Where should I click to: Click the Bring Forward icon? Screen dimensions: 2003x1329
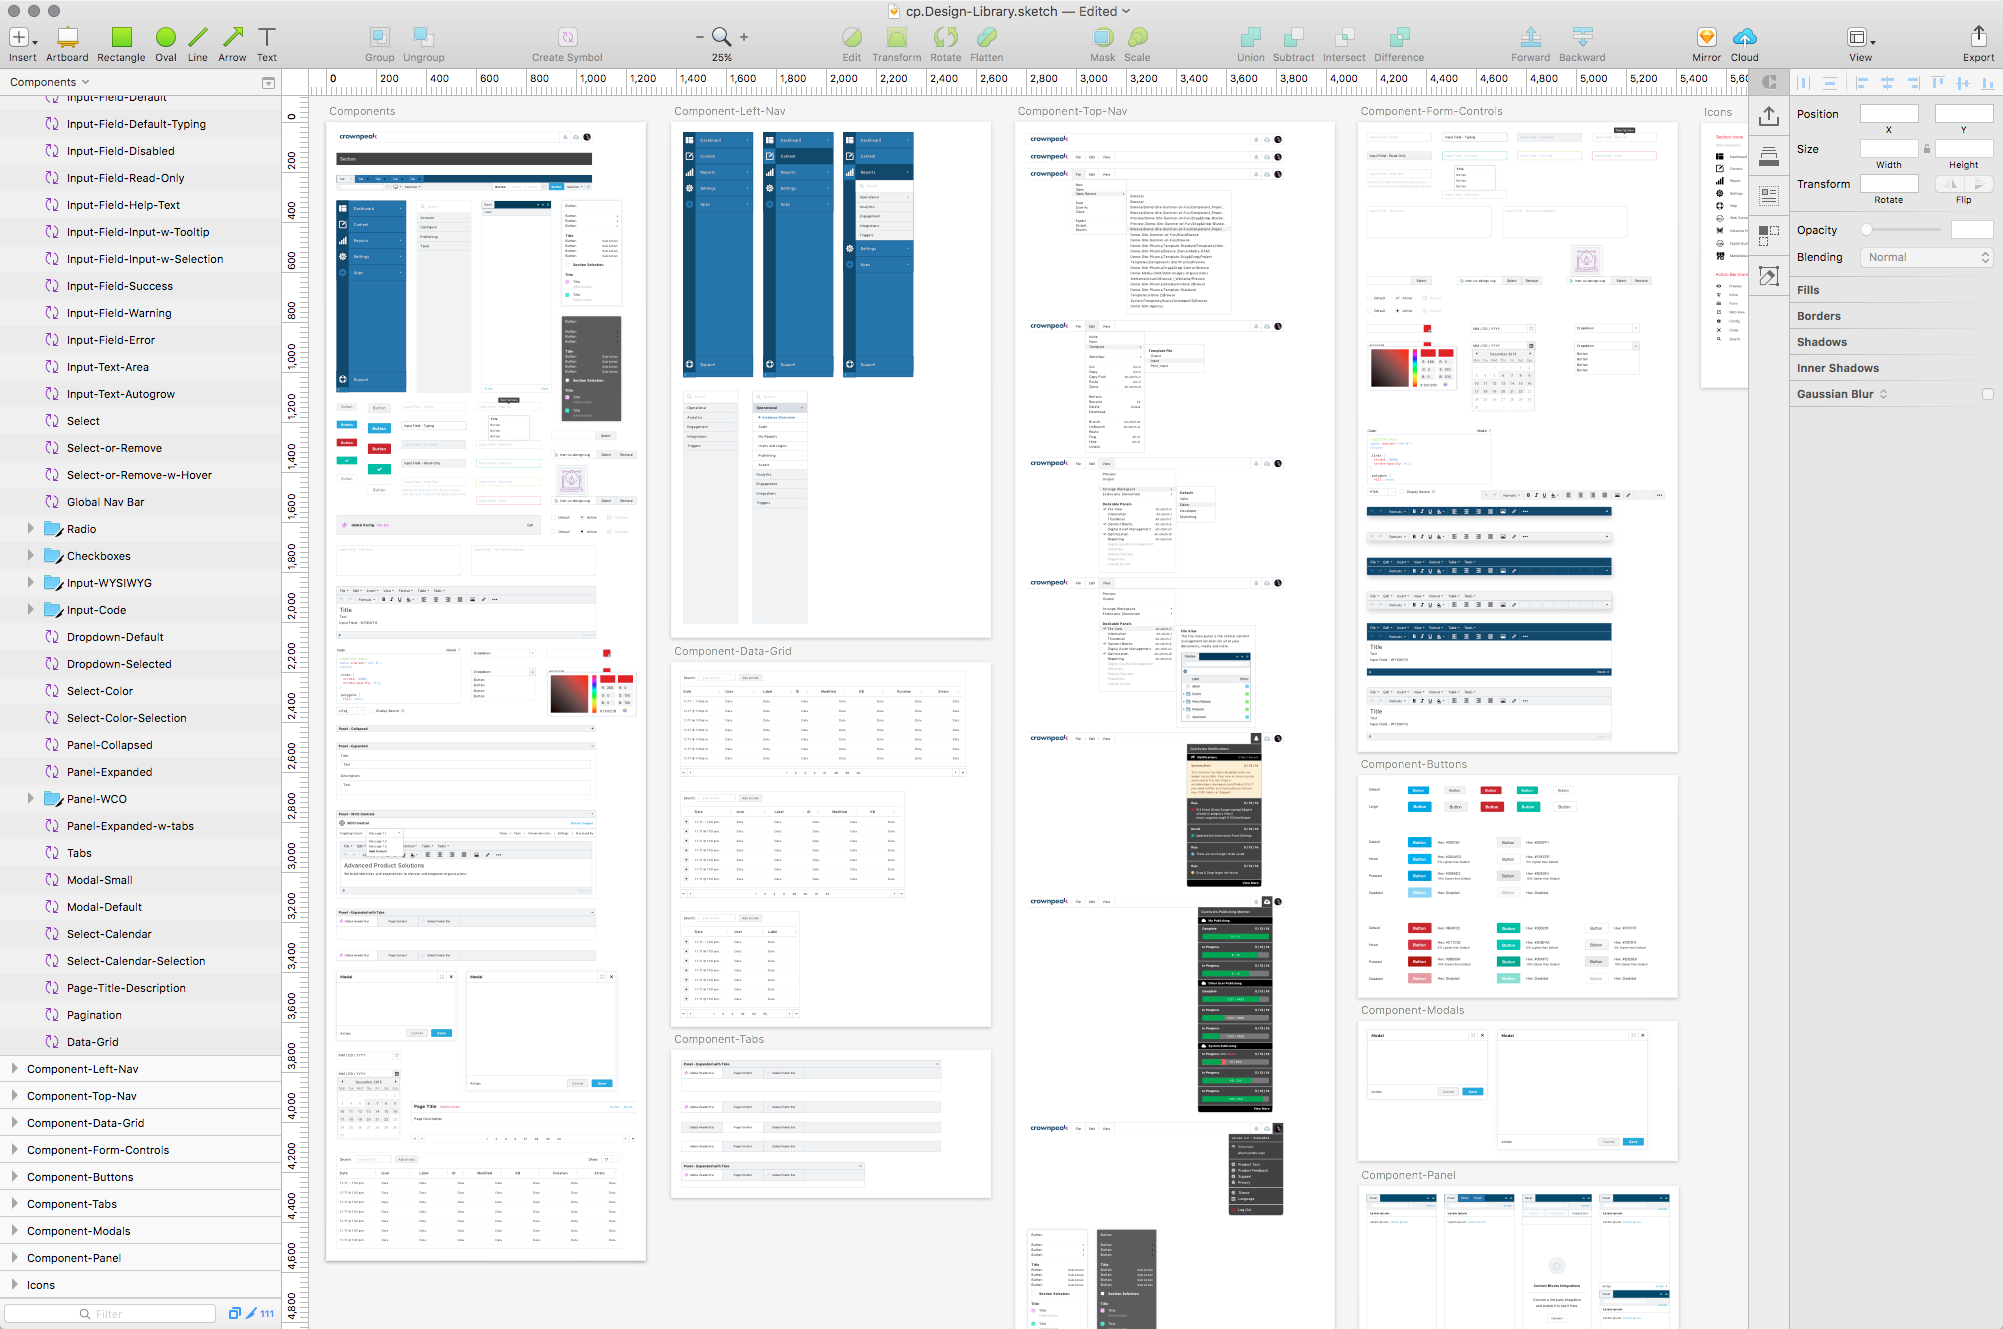(x=1530, y=39)
